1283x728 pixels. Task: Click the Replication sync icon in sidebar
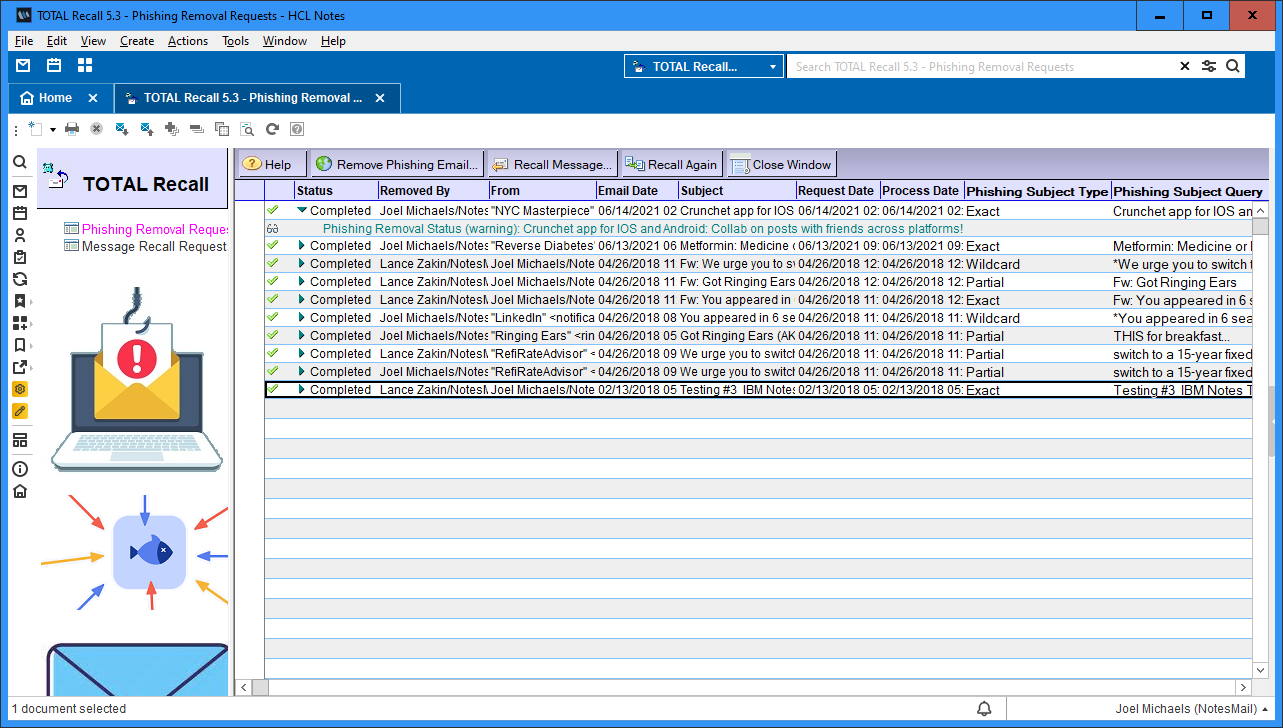coord(20,280)
